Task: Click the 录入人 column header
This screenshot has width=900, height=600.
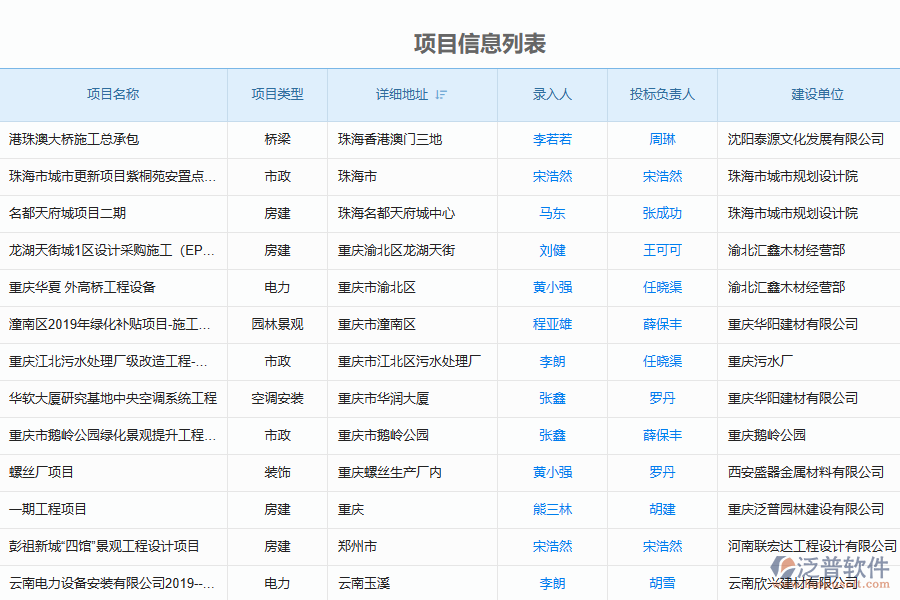Action: tap(552, 95)
